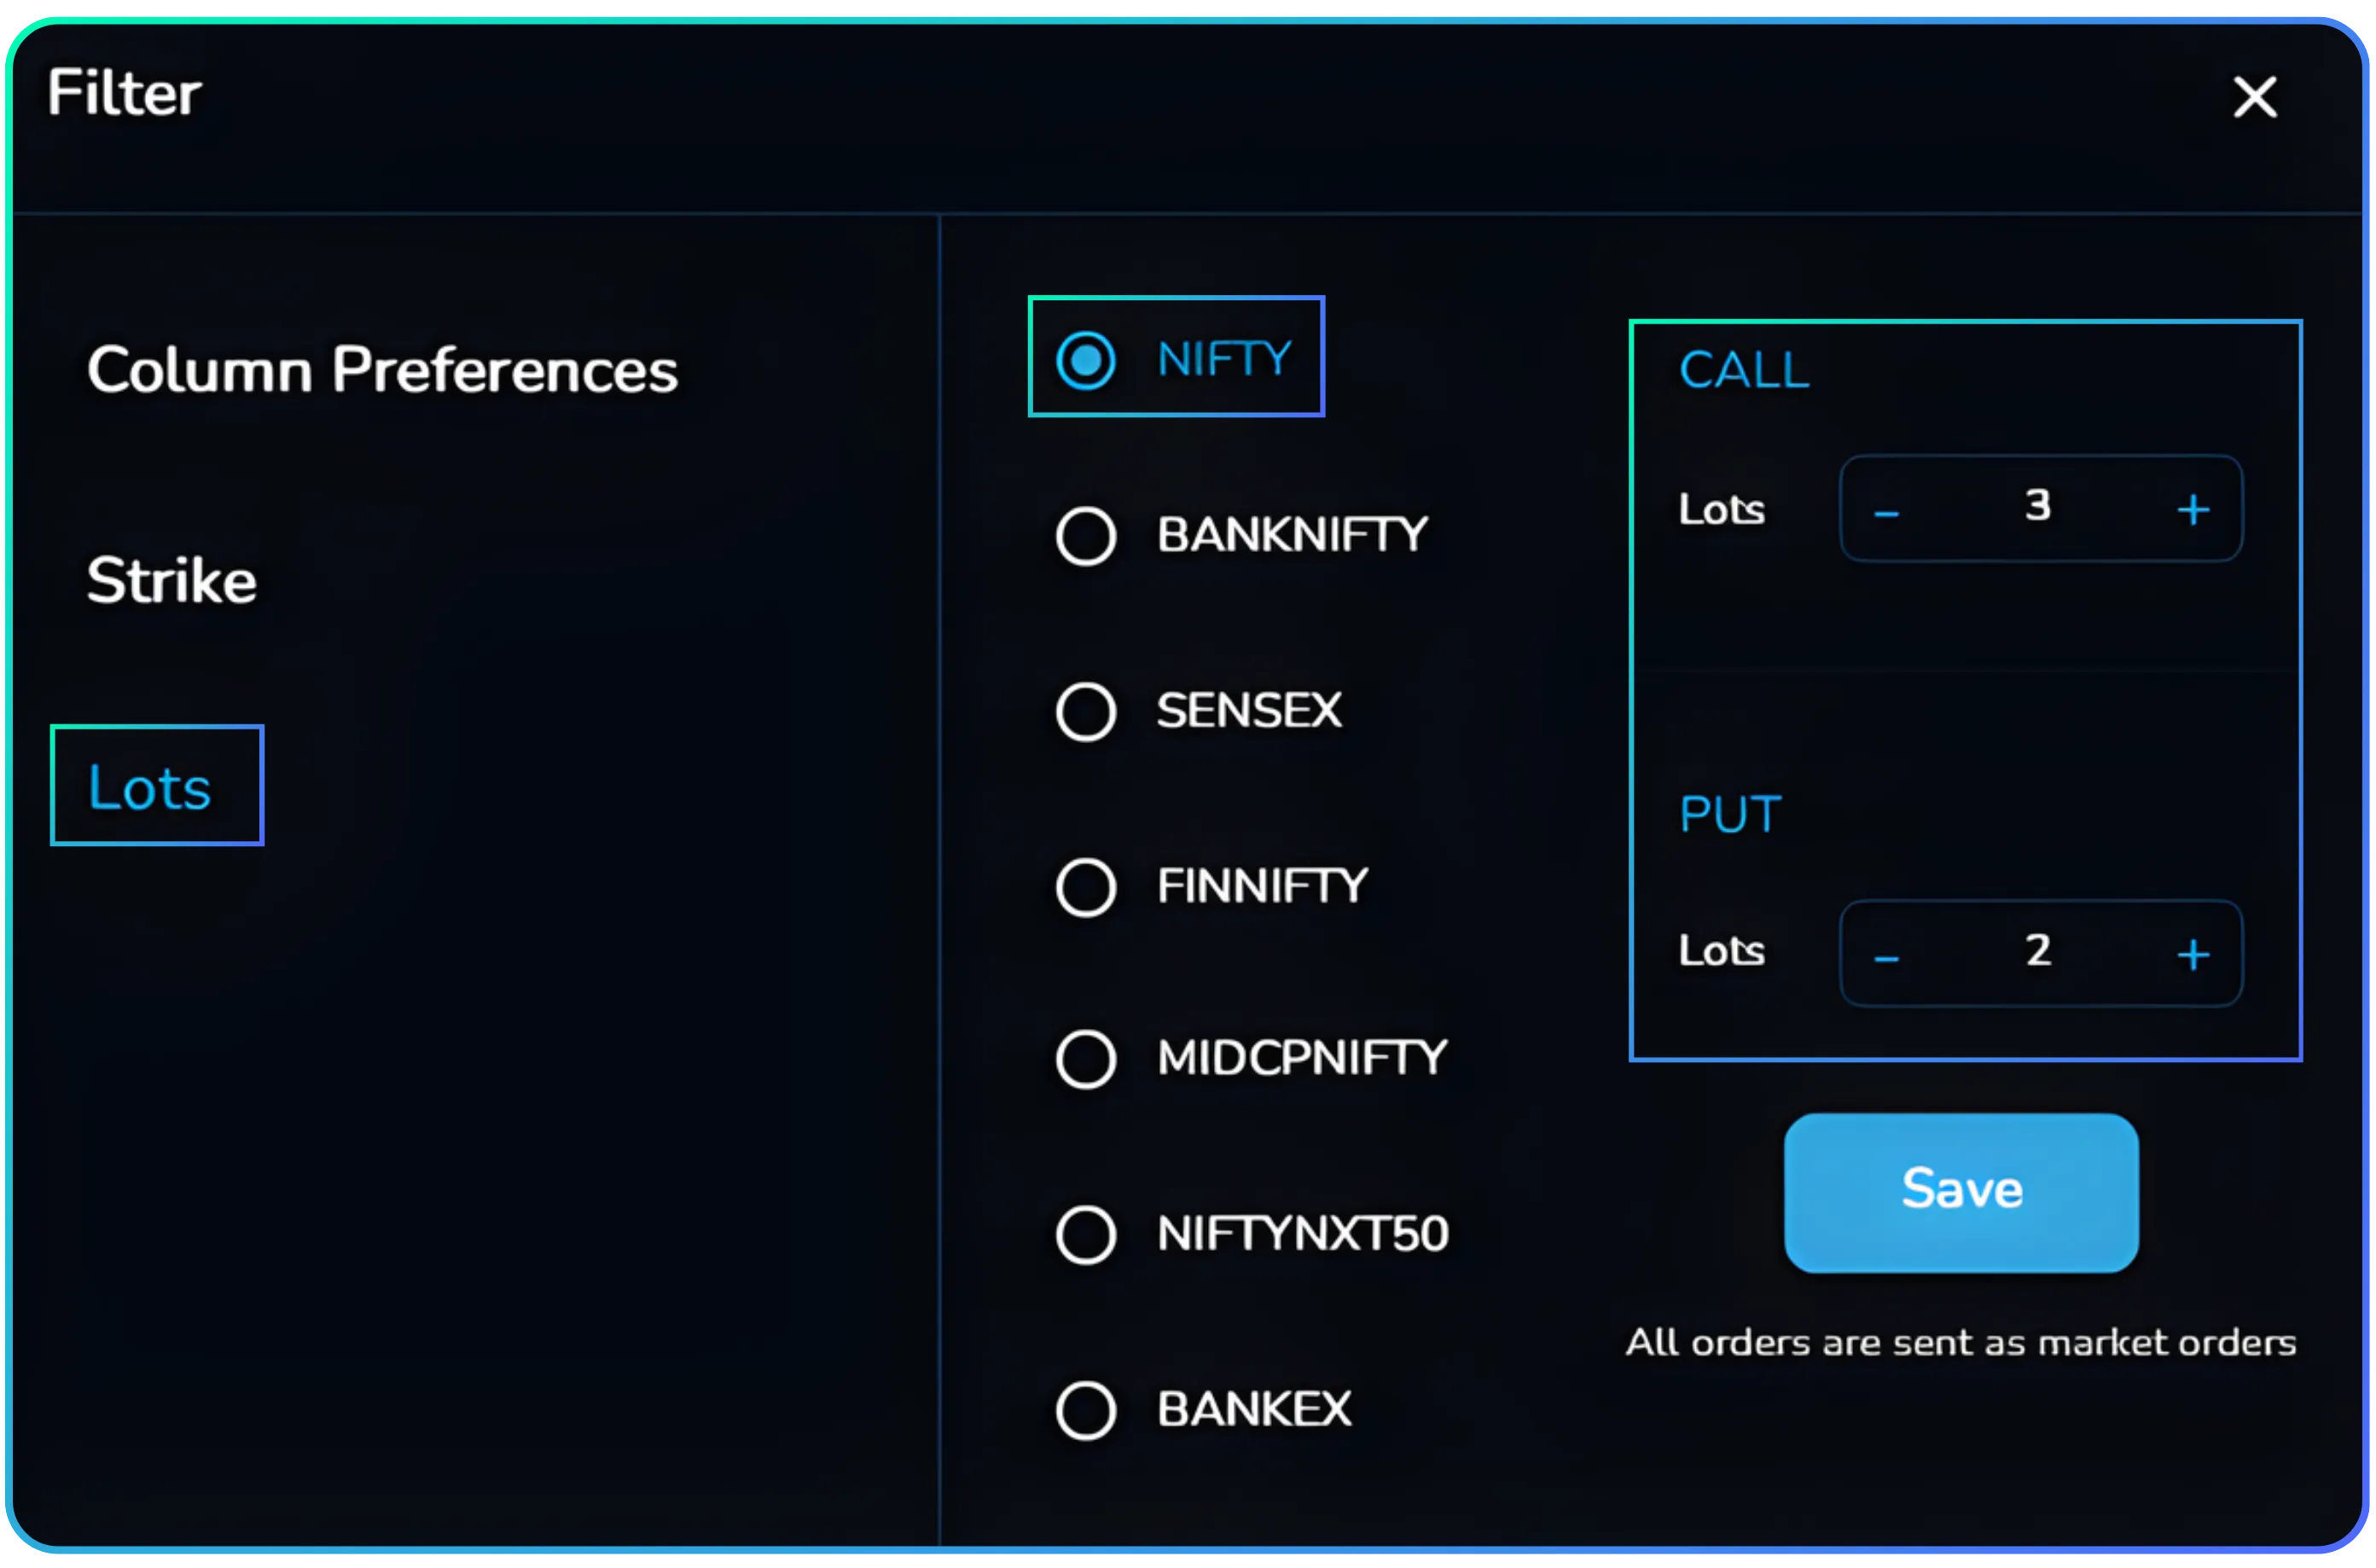Screen dimensions: 2376x1568
Task: Click the PUT lots value field
Action: click(2040, 952)
